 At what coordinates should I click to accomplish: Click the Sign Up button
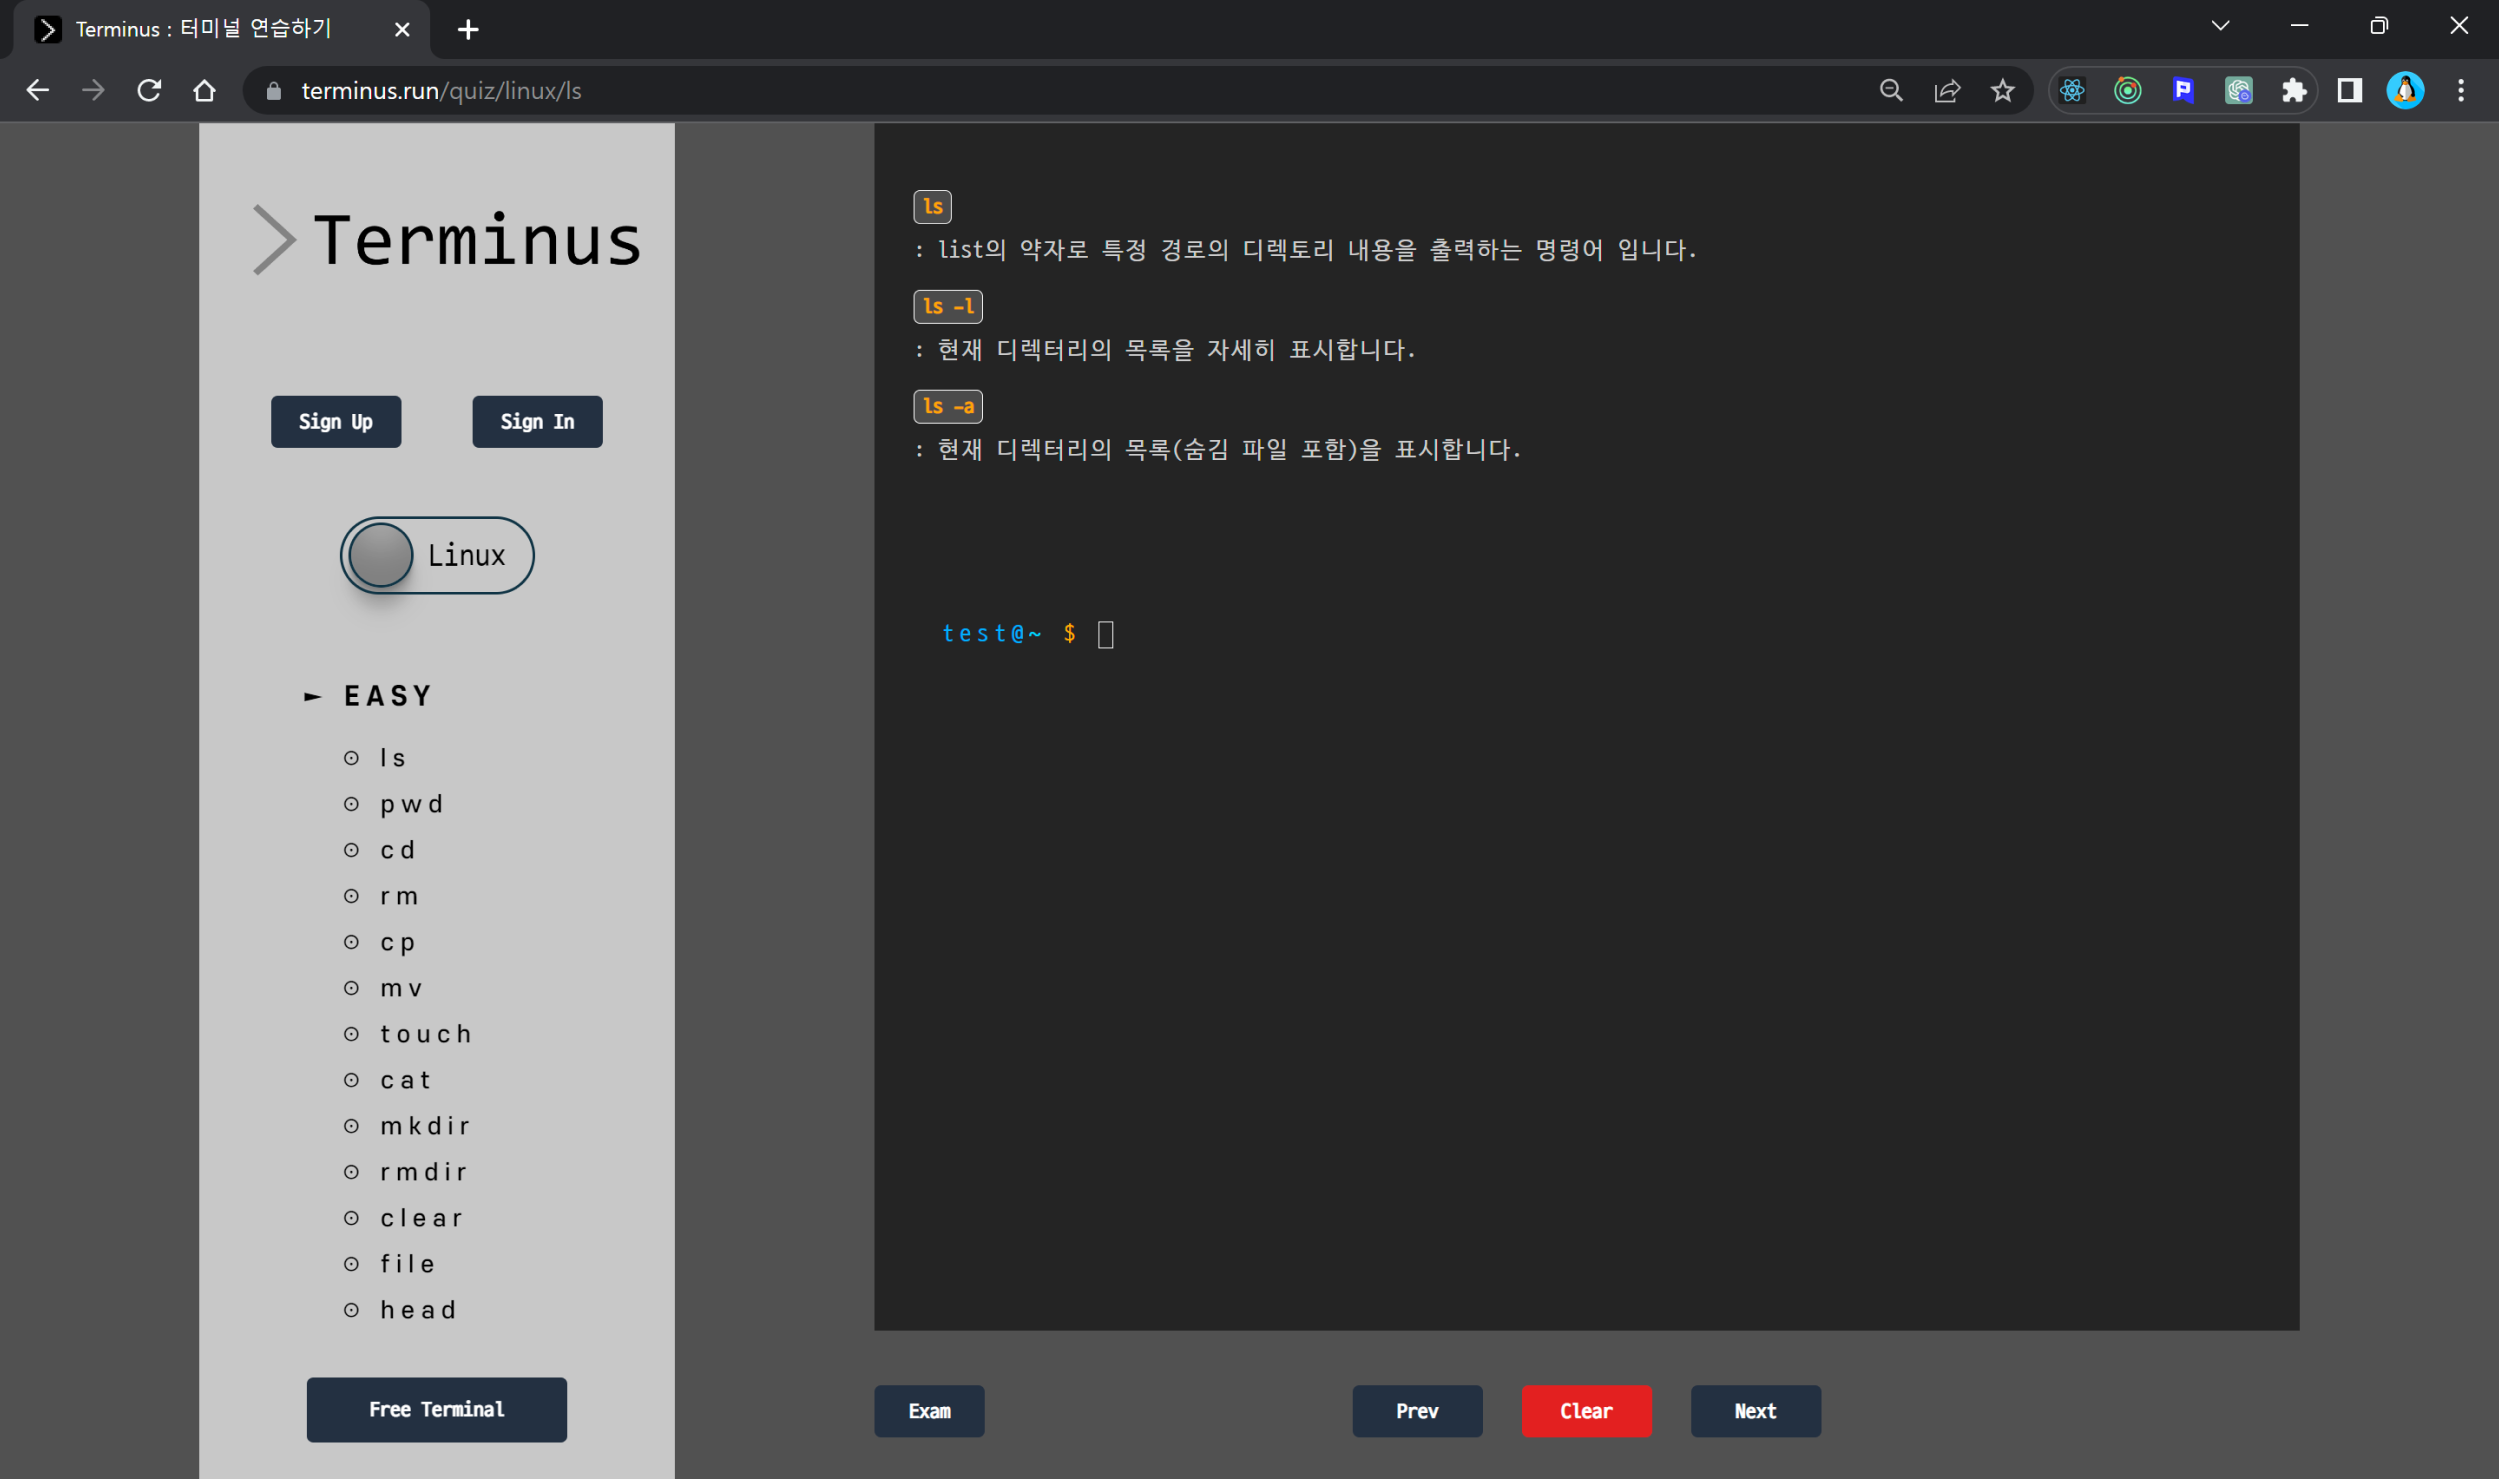click(x=336, y=422)
